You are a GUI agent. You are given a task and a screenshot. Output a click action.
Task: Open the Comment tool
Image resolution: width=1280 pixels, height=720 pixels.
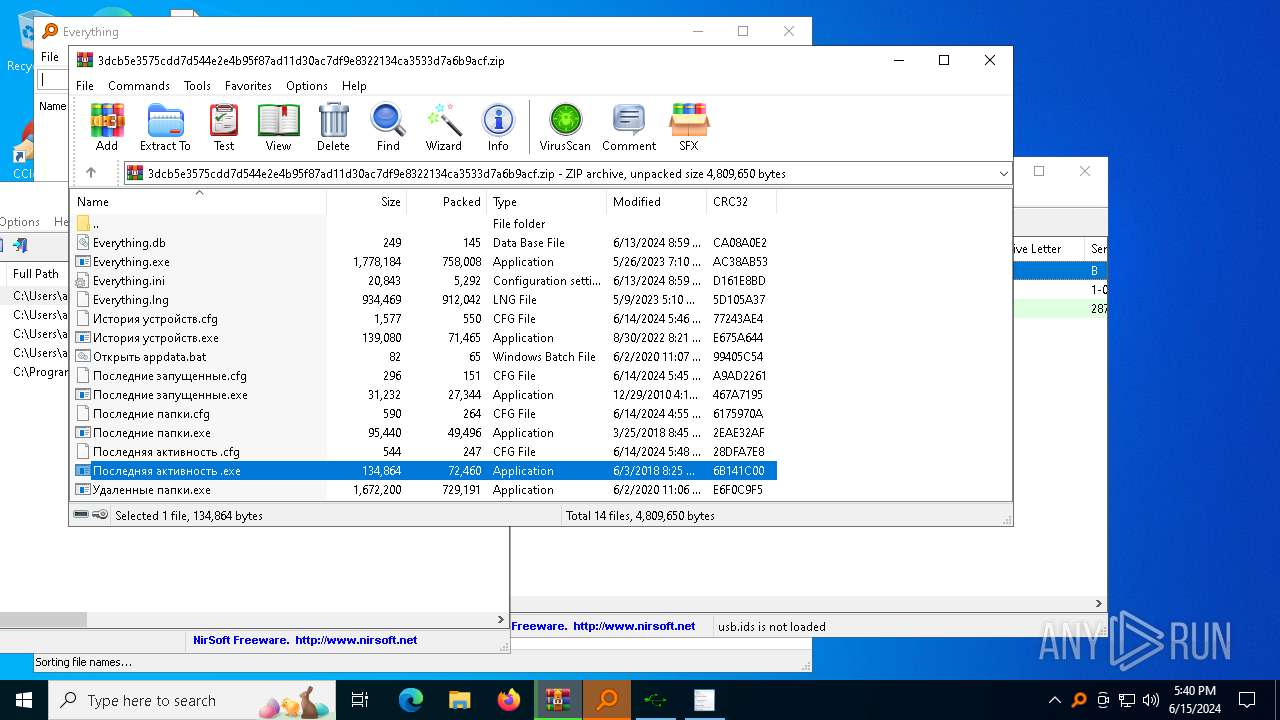[629, 127]
